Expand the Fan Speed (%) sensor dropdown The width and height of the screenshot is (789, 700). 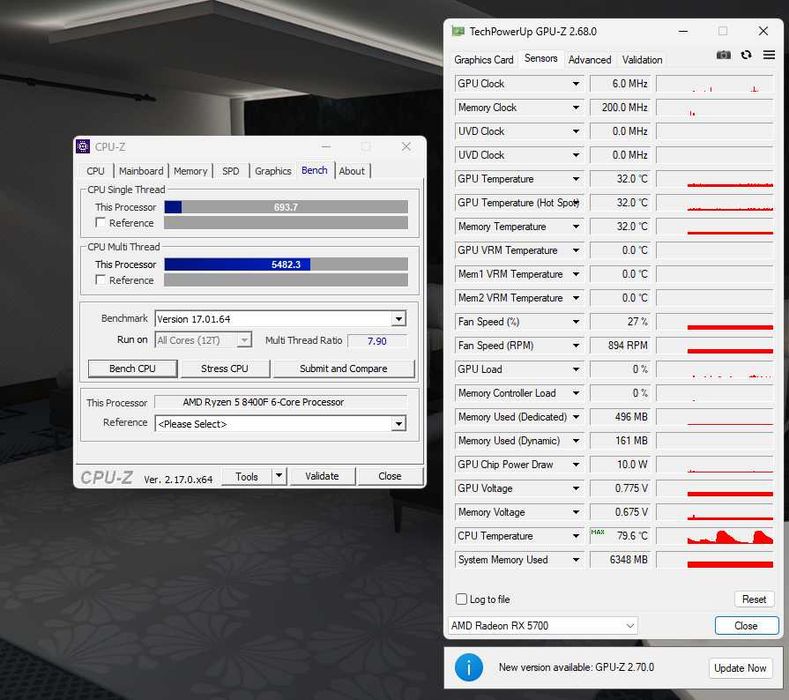[x=576, y=322]
